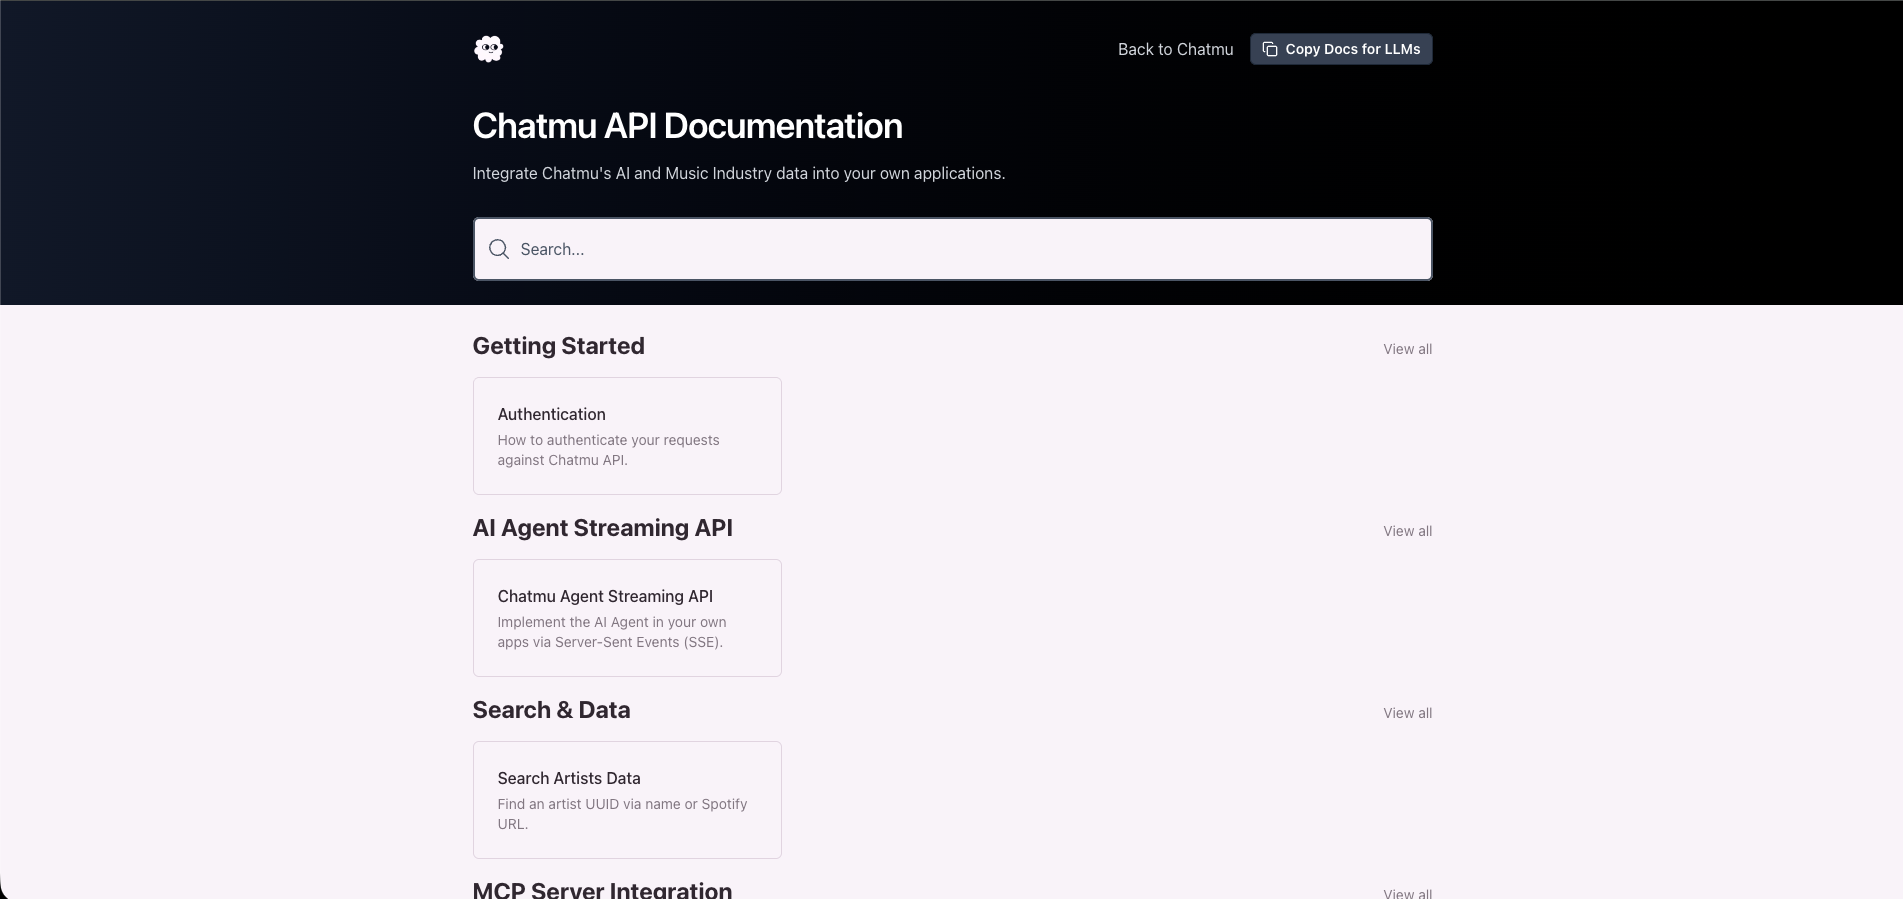The image size is (1903, 899).
Task: View all Getting Started articles
Action: click(1407, 349)
